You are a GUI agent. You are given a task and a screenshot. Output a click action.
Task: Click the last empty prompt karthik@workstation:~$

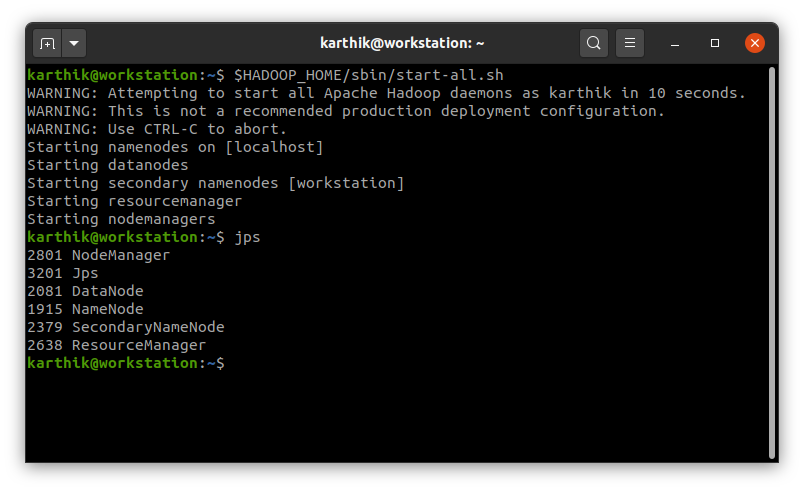[x=126, y=363]
